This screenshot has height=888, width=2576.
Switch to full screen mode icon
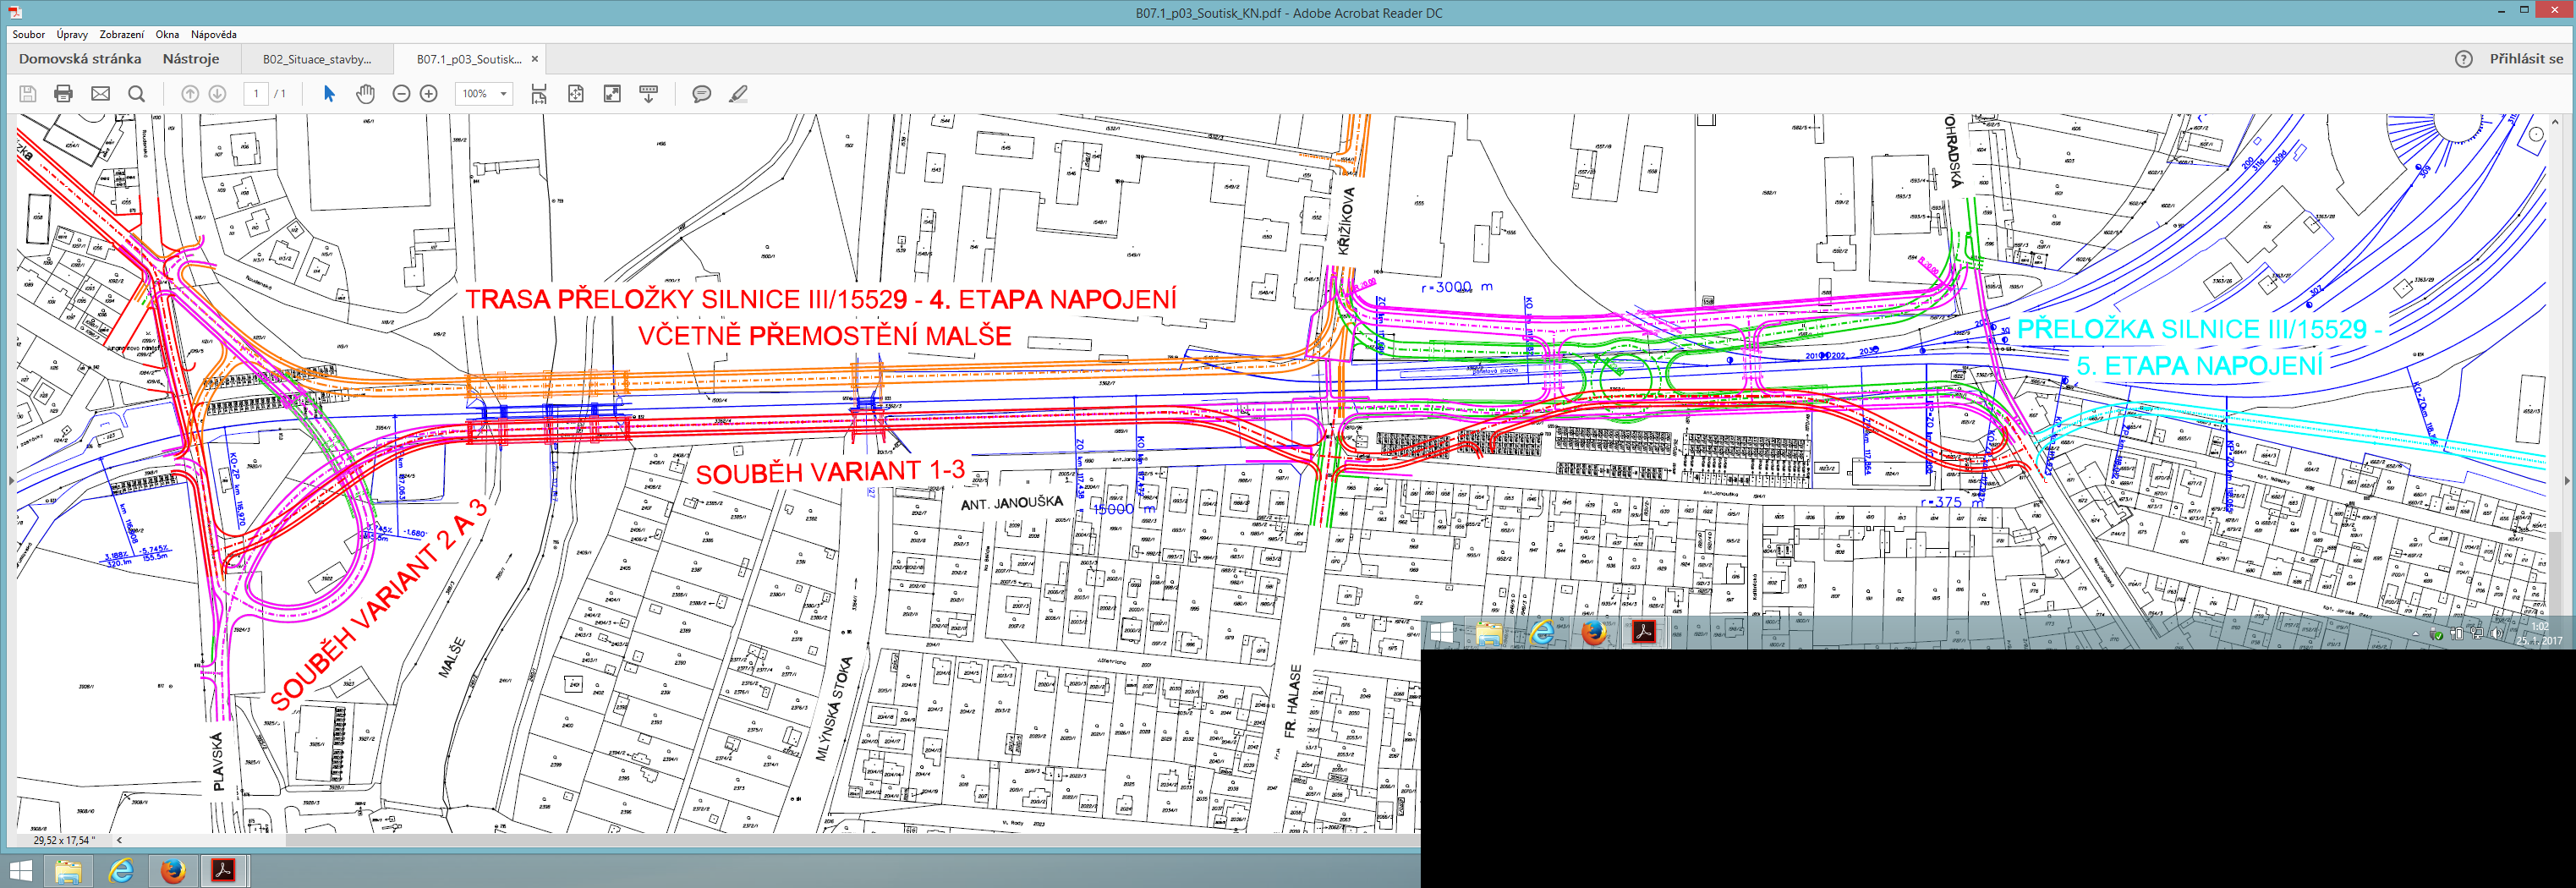pyautogui.click(x=612, y=94)
